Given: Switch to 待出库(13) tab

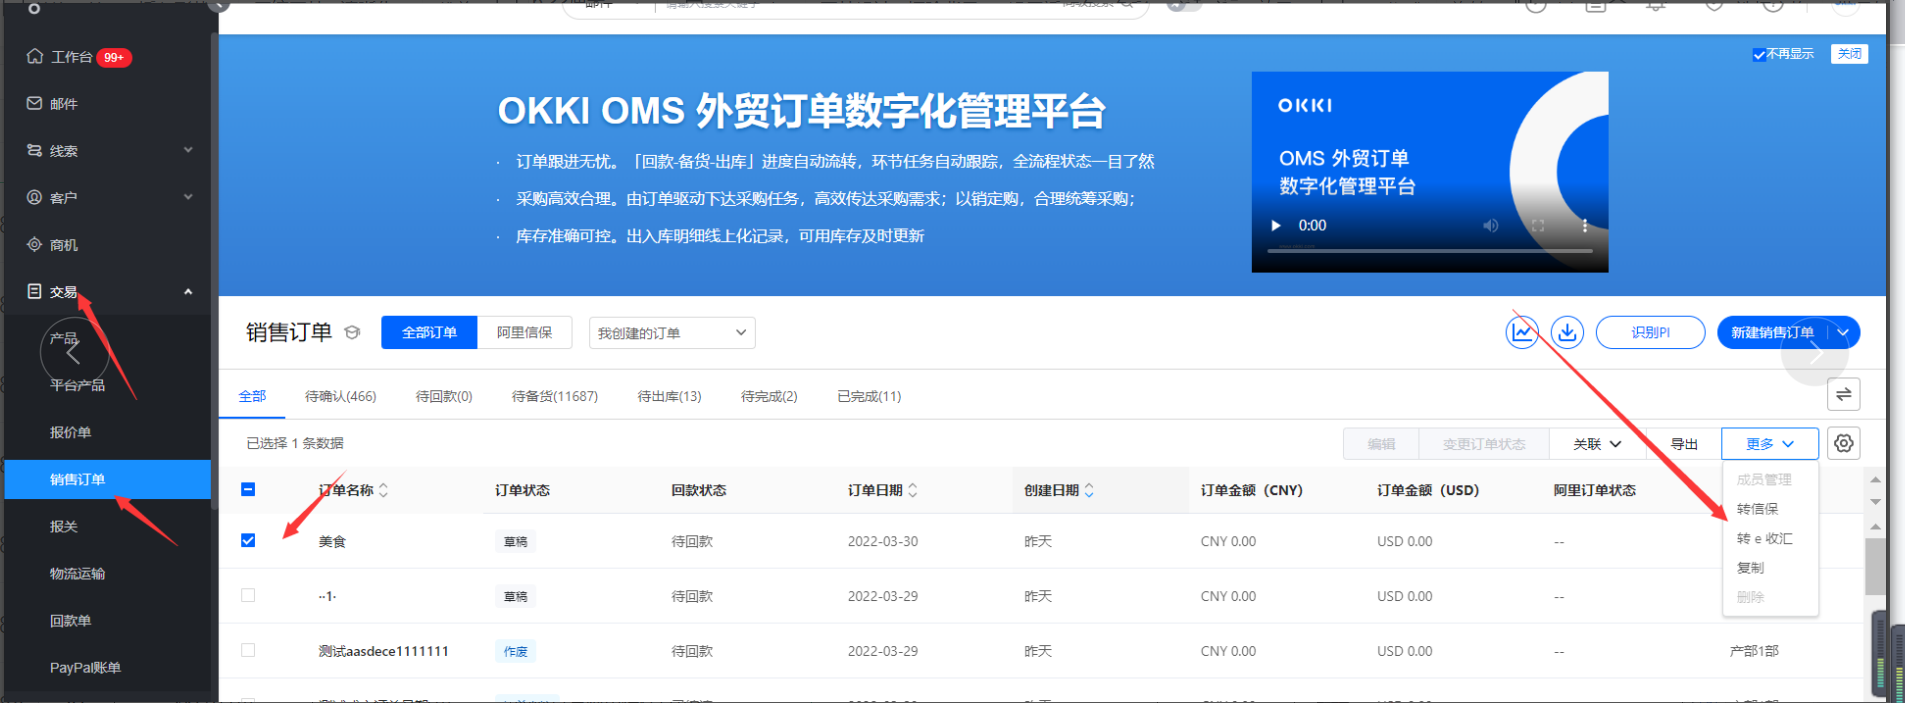Looking at the screenshot, I should pos(669,396).
